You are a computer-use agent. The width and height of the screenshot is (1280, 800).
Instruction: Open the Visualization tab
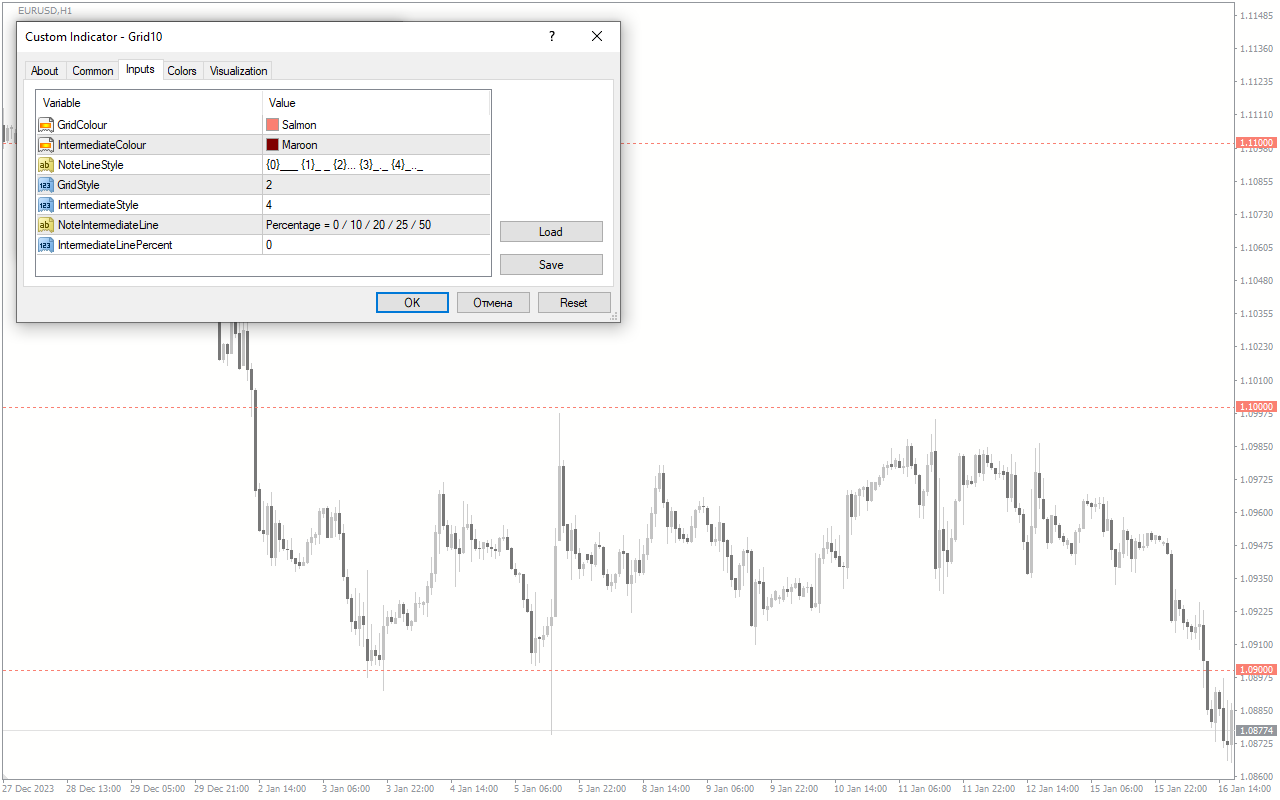238,71
